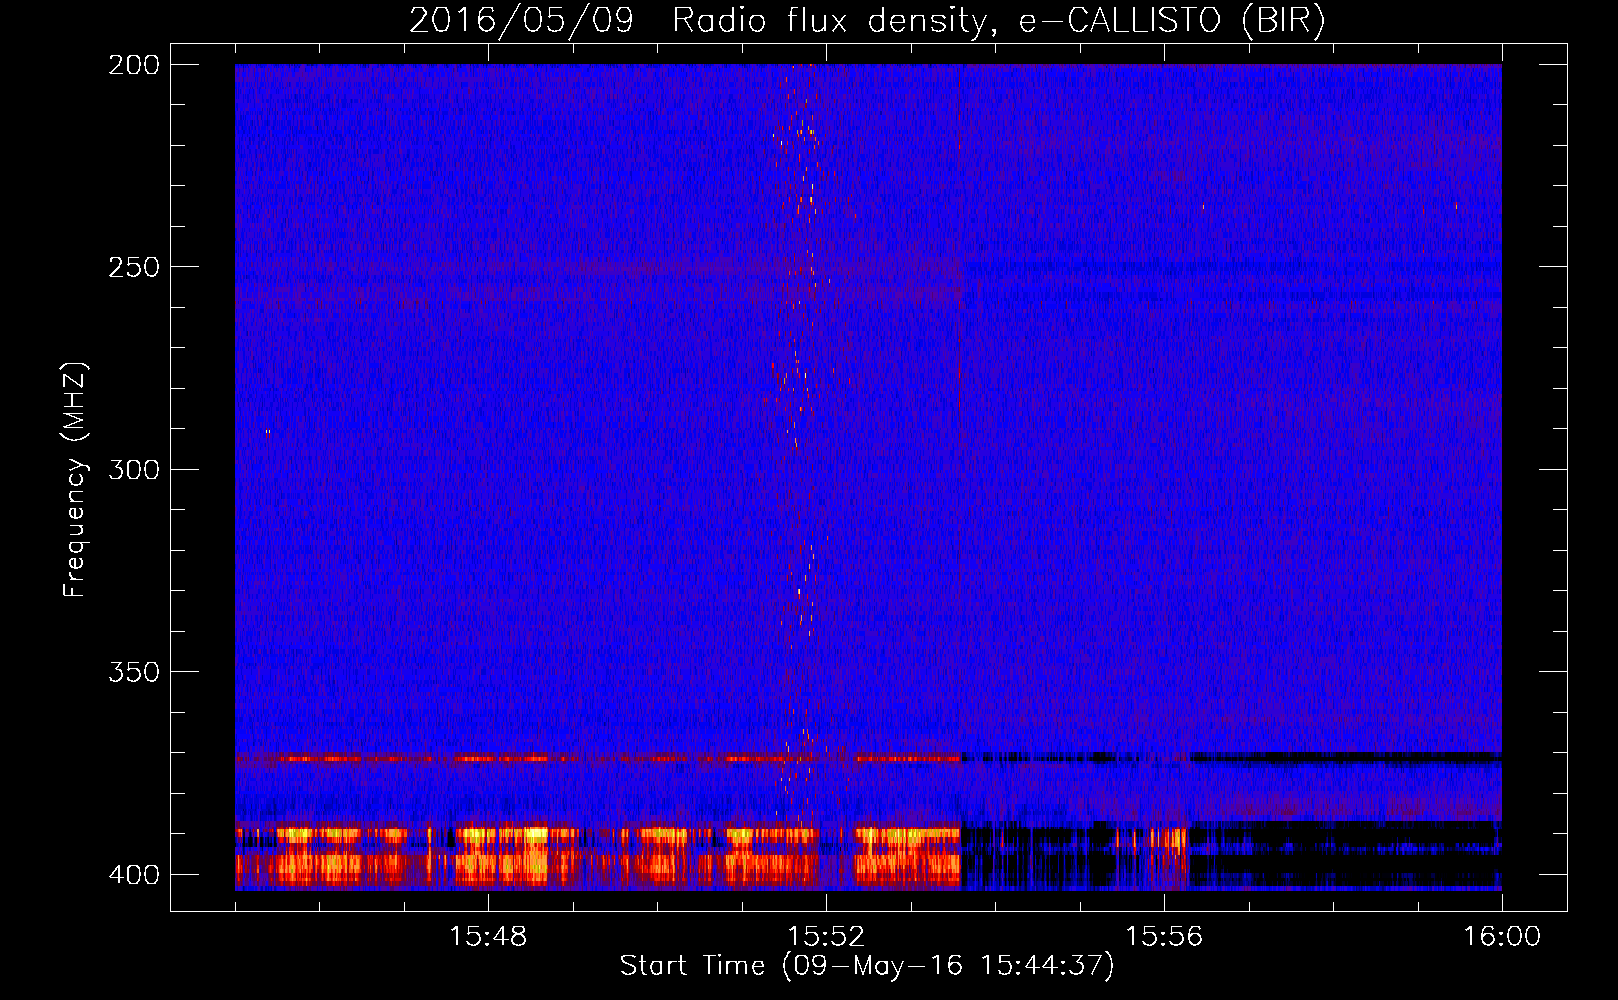Click the 250 frequency tick label
This screenshot has width=1618, height=1000.
pos(134,267)
